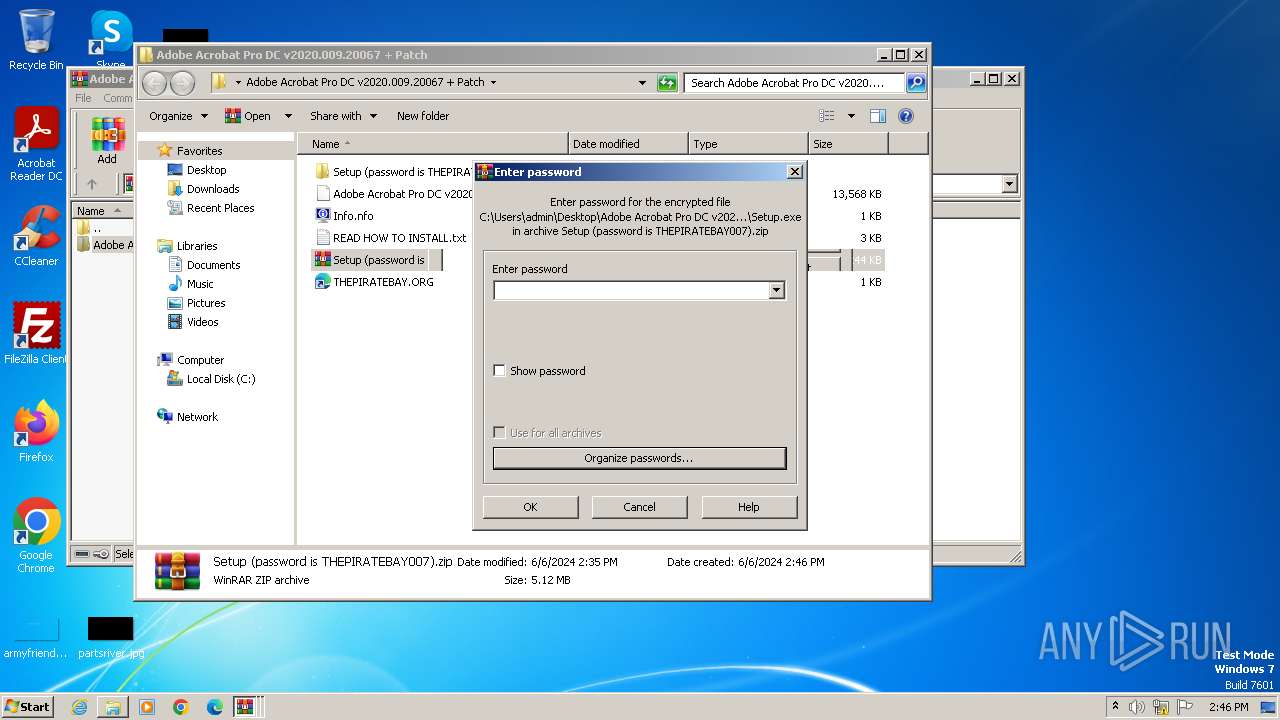Click the change view icon in Explorer
The height and width of the screenshot is (720, 1280).
coord(827,116)
